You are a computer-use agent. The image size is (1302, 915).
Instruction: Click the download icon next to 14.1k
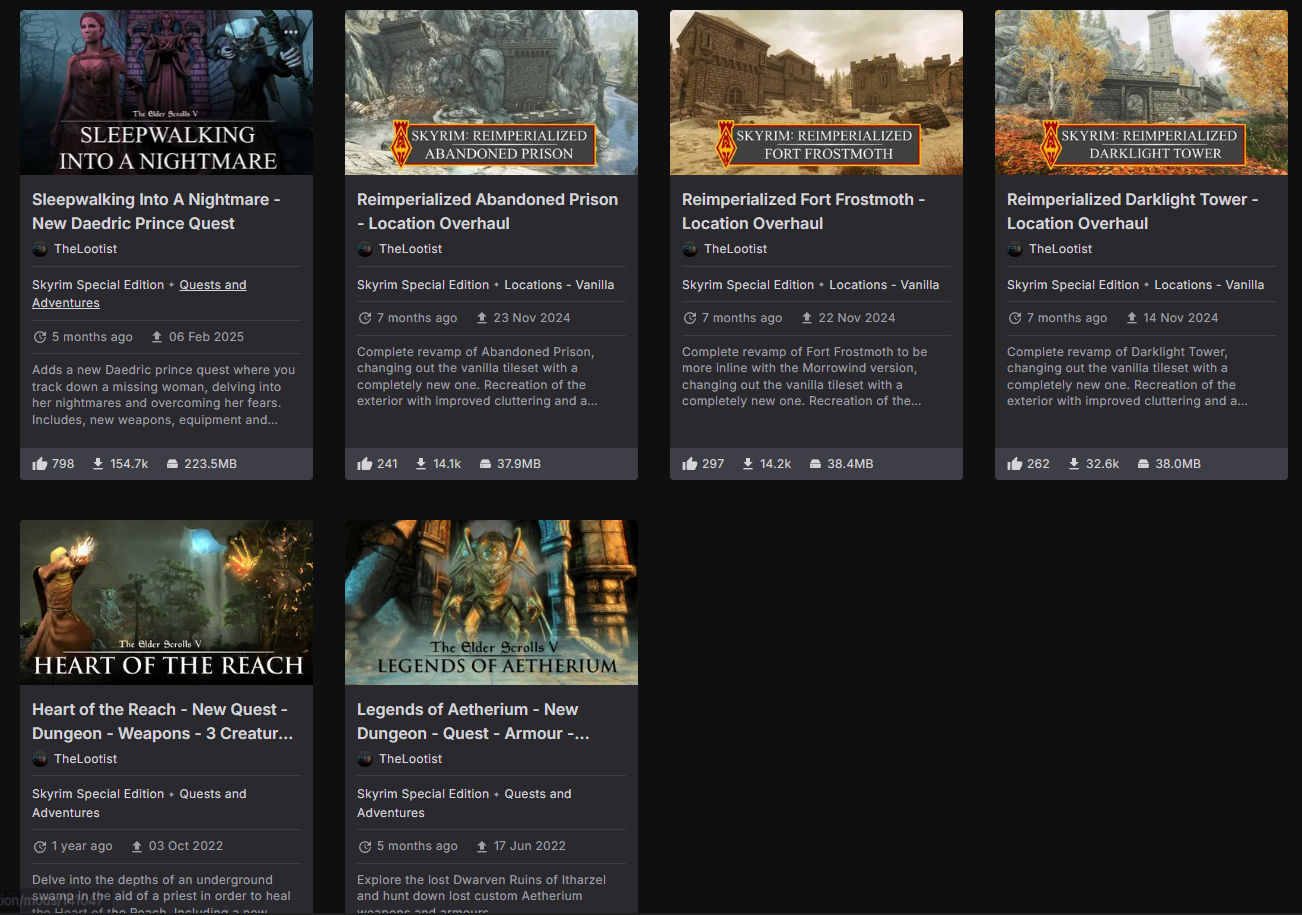click(x=422, y=464)
